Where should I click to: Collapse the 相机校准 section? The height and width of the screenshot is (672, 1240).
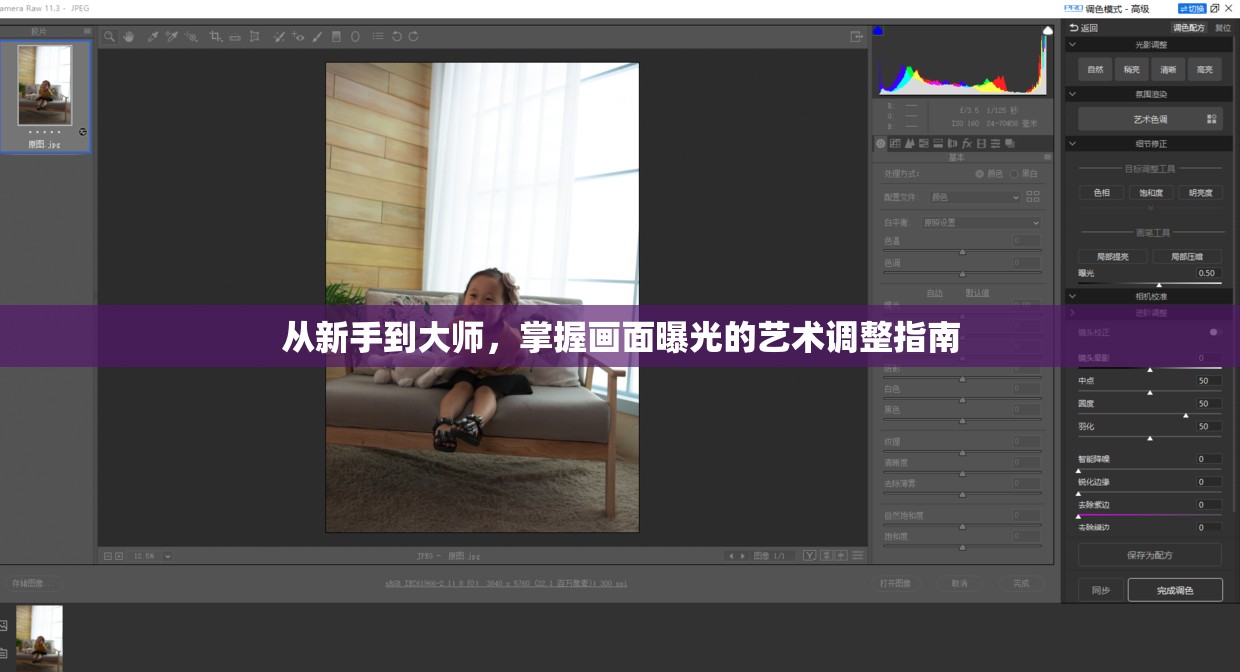[1073, 296]
